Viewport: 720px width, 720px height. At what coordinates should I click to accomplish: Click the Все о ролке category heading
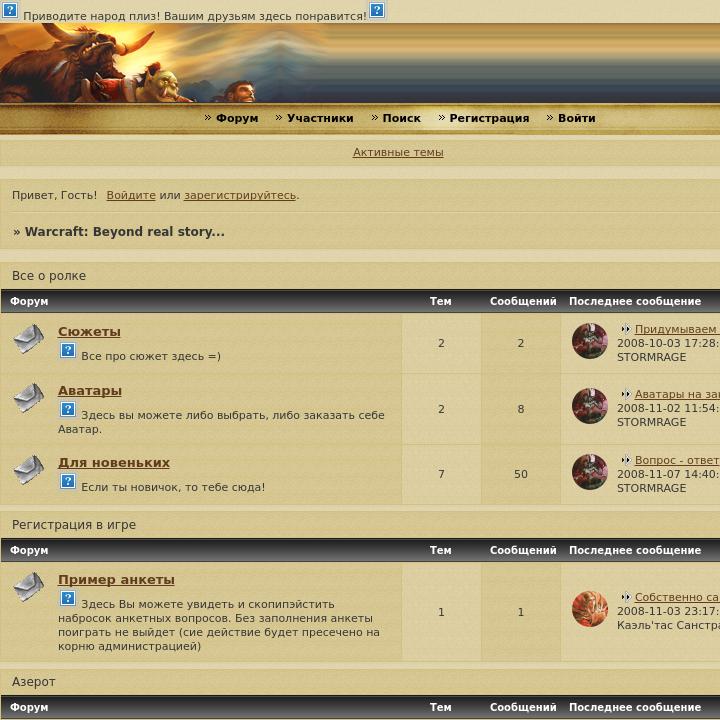pos(49,276)
